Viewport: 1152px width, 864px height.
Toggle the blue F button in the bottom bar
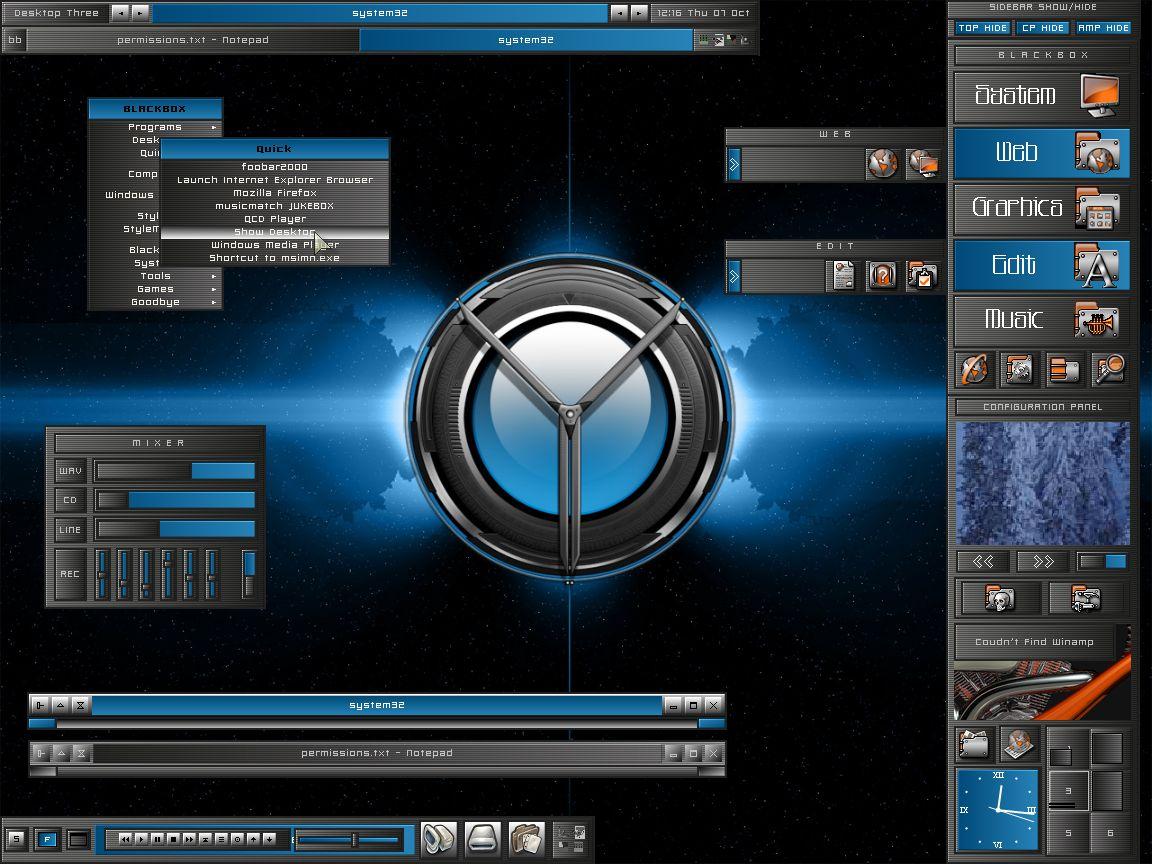[x=47, y=839]
